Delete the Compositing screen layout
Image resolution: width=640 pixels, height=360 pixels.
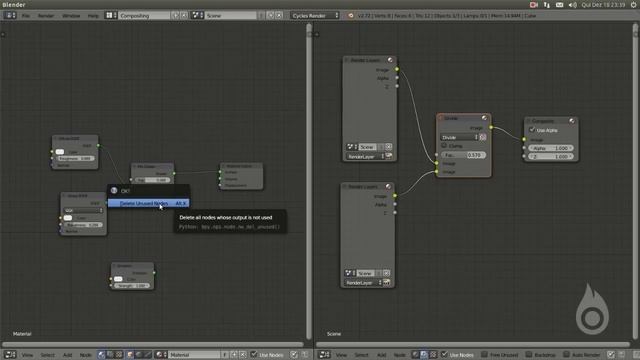point(184,16)
